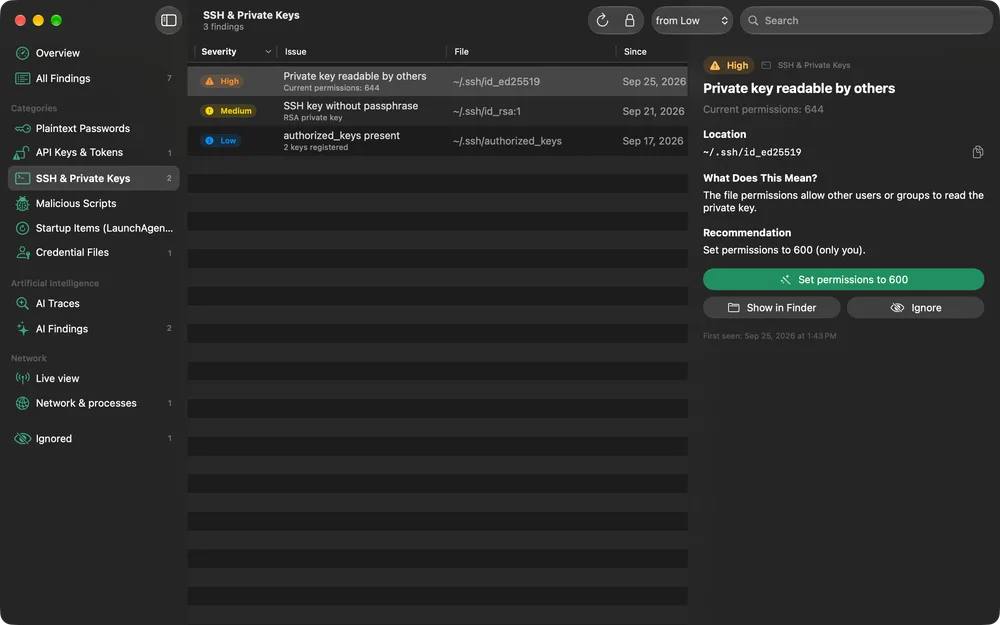
Task: Click the Network & processes globe icon
Action: click(22, 403)
